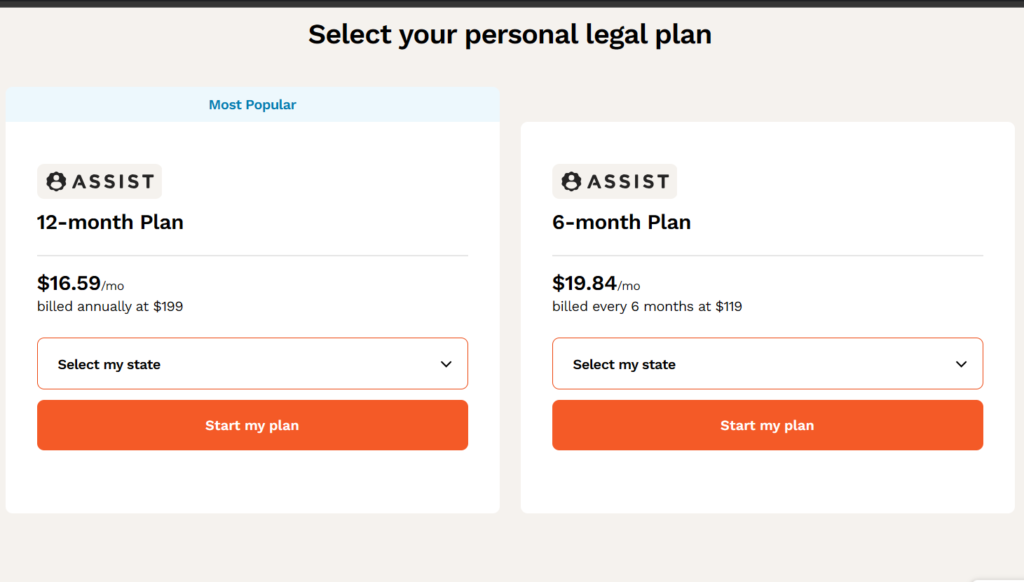Screen dimensions: 1024x582
Task: Click the 12-month Plan title
Action: 110,222
